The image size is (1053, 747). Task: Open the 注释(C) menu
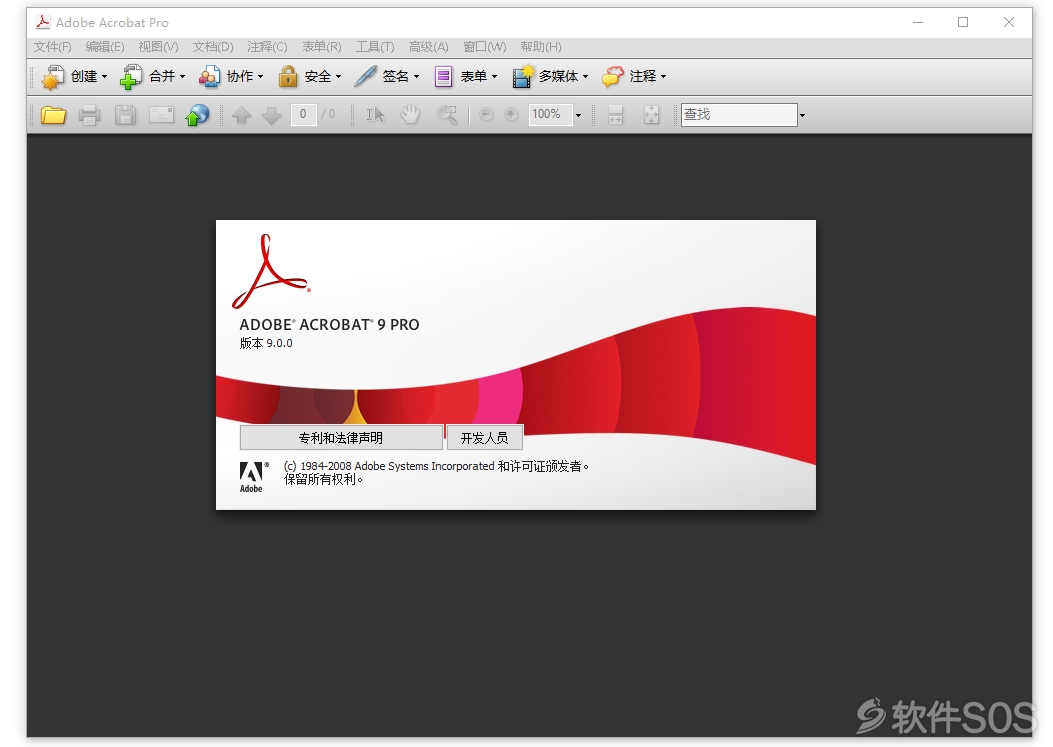tap(267, 47)
